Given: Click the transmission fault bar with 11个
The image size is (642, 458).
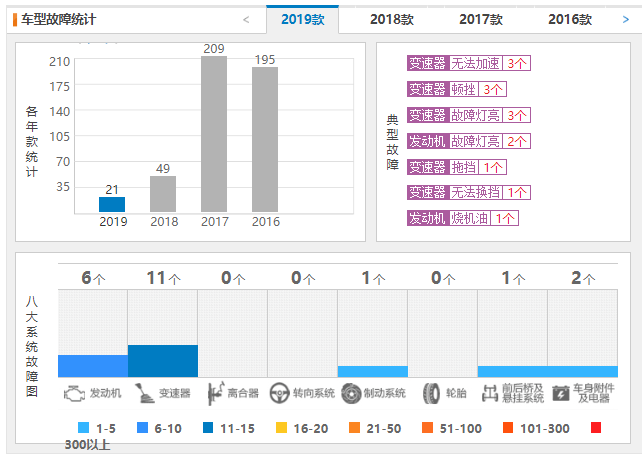Looking at the screenshot, I should coord(163,361).
